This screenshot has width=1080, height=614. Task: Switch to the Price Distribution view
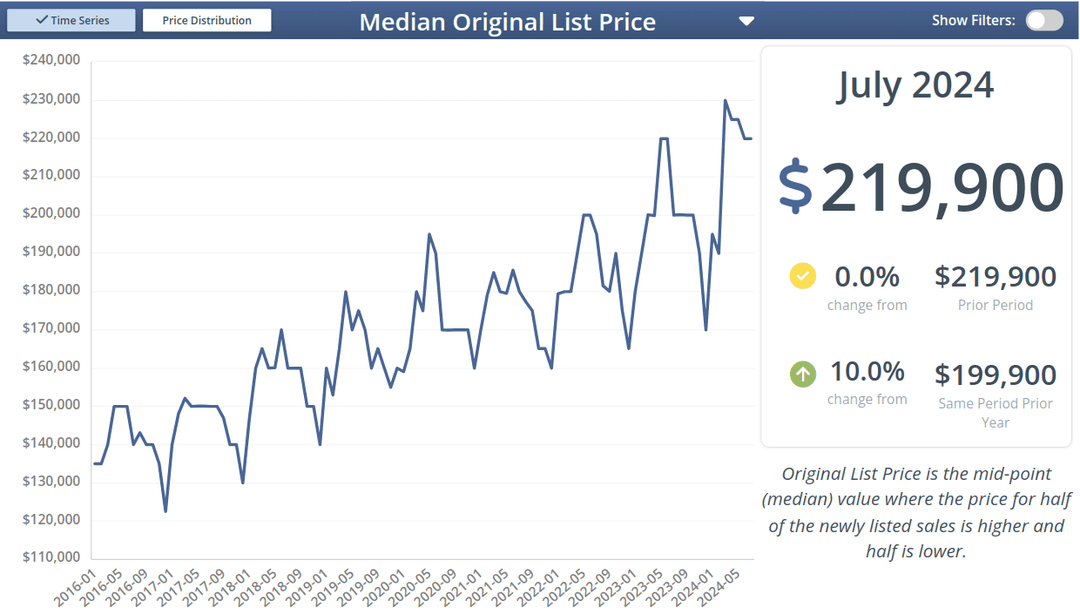point(206,19)
